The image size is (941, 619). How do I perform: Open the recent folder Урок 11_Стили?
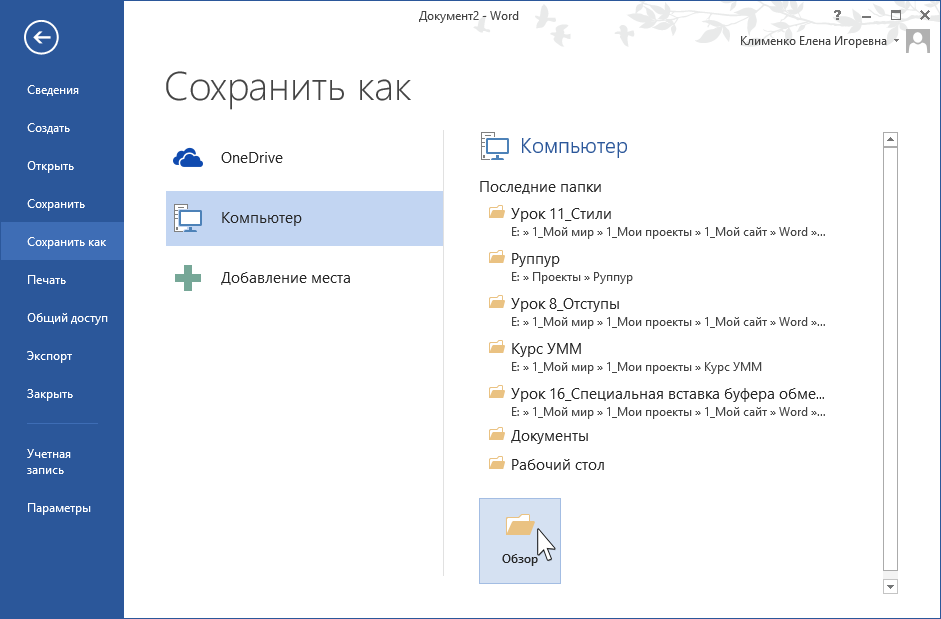pyautogui.click(x=657, y=222)
